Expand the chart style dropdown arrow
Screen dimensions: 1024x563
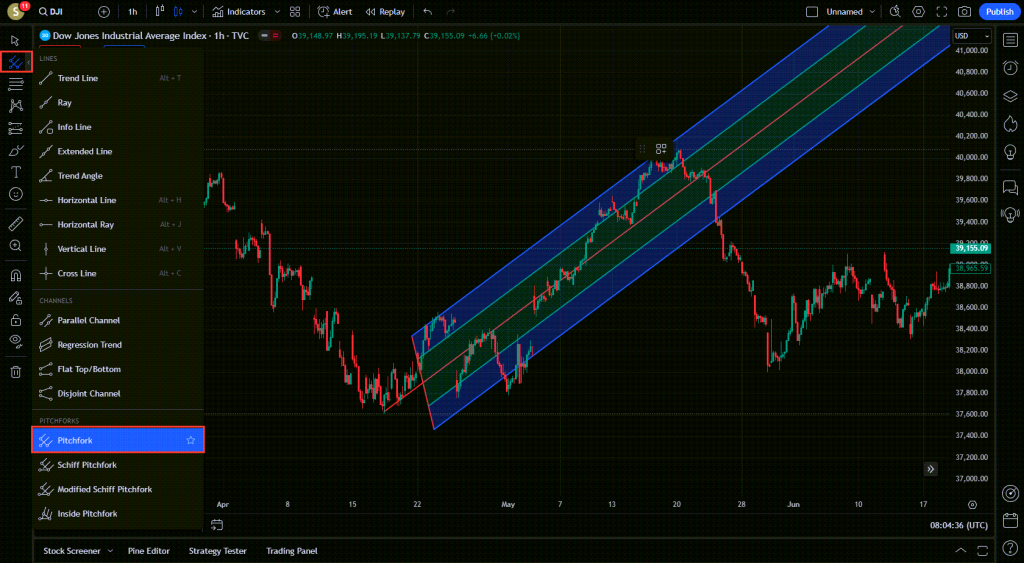pyautogui.click(x=195, y=12)
